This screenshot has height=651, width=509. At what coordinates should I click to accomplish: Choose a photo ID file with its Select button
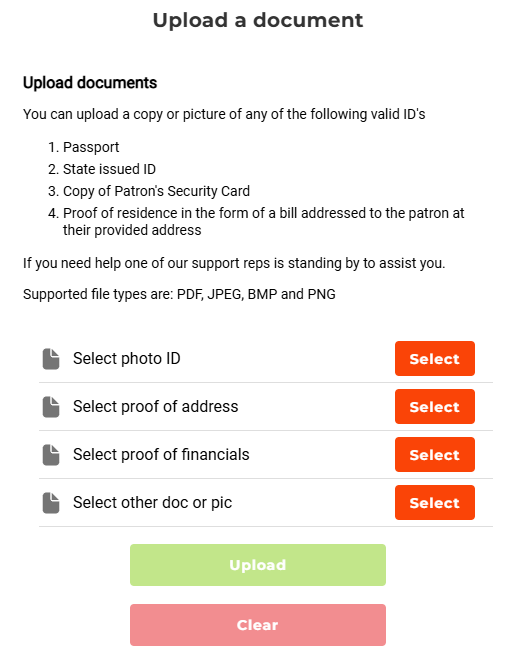click(435, 359)
